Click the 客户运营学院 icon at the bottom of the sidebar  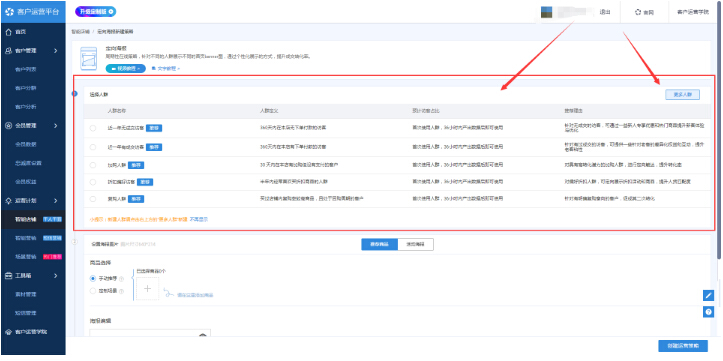click(8, 332)
